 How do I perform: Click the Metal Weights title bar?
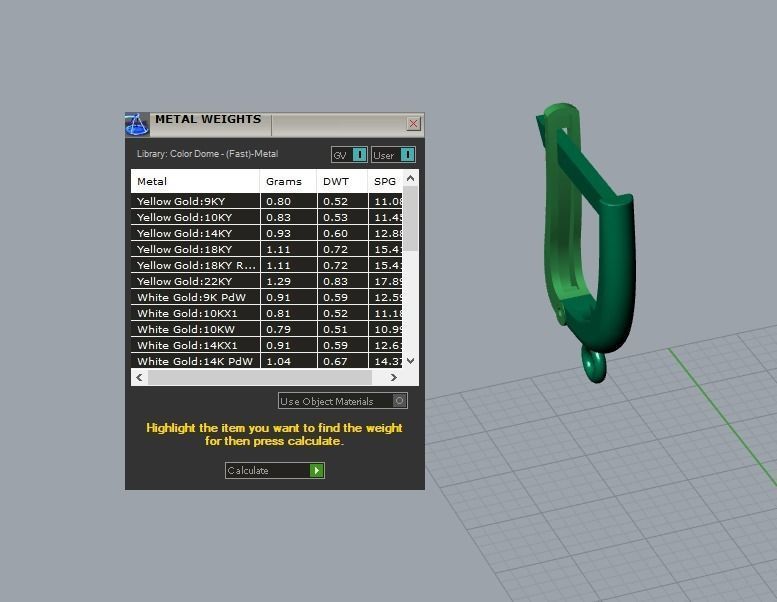[x=274, y=125]
